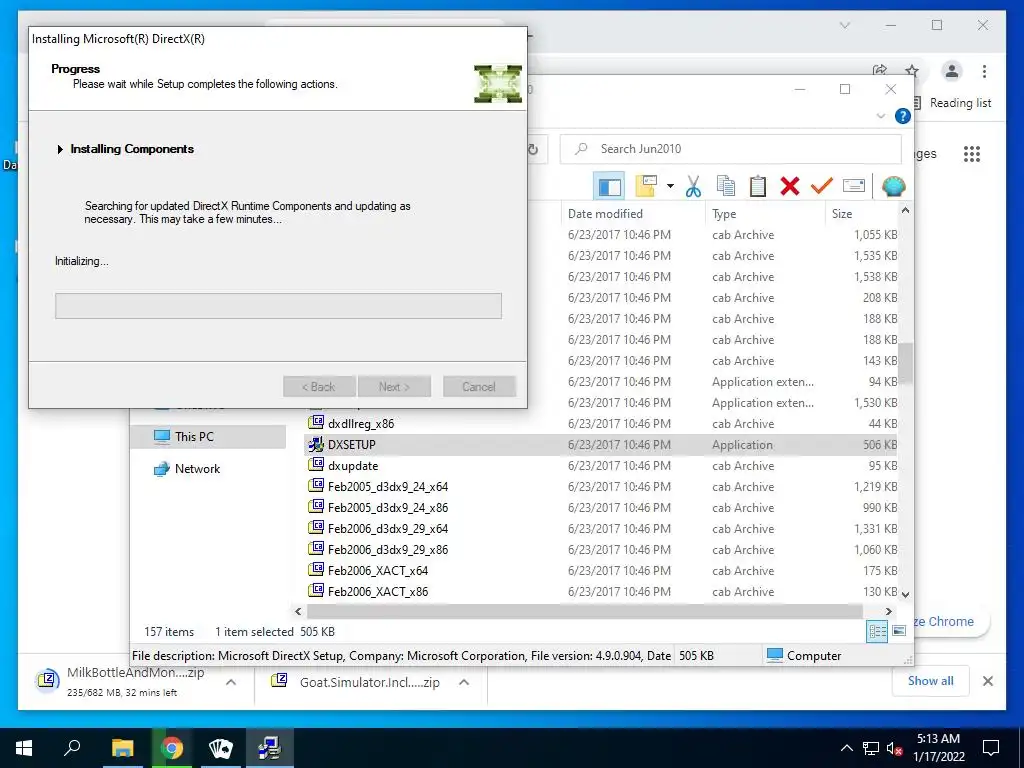This screenshot has width=1024, height=768.
Task: Click the DirectX installation progress bar
Action: (278, 306)
